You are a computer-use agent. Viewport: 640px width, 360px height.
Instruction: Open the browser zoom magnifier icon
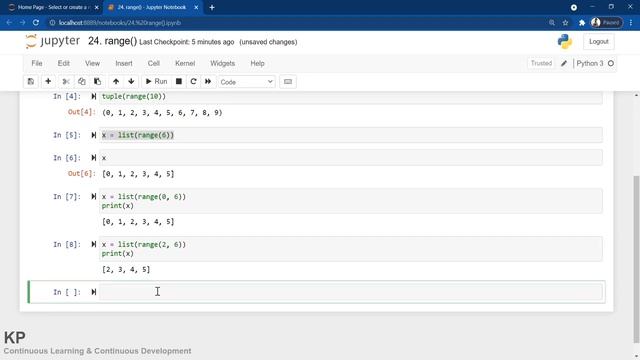(x=552, y=23)
